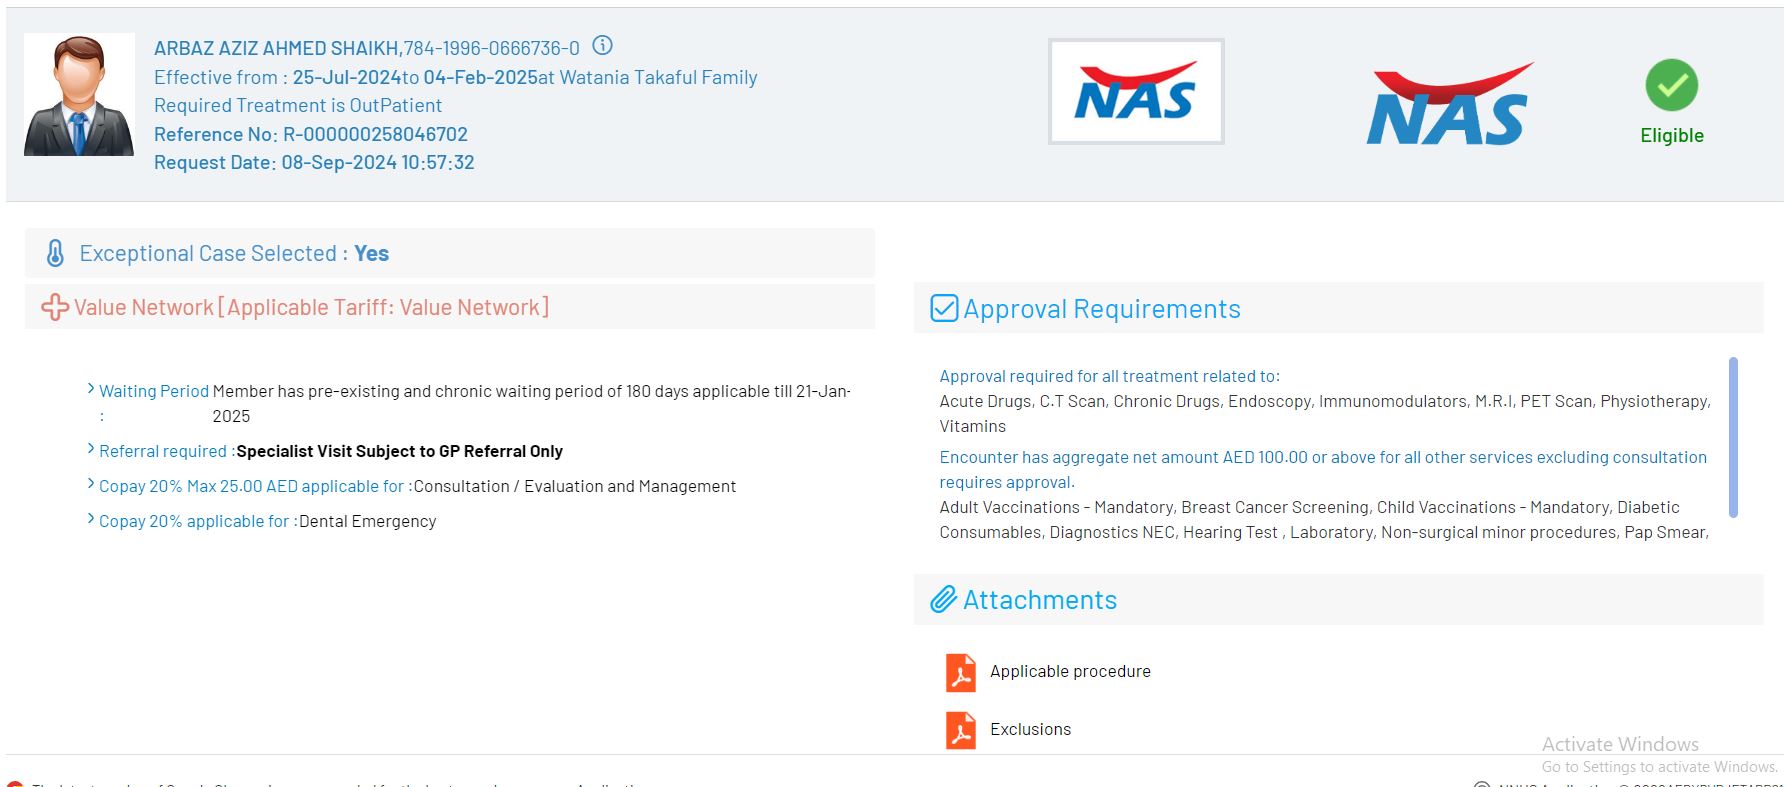Click the large unboxed NAS logo

[1448, 106]
